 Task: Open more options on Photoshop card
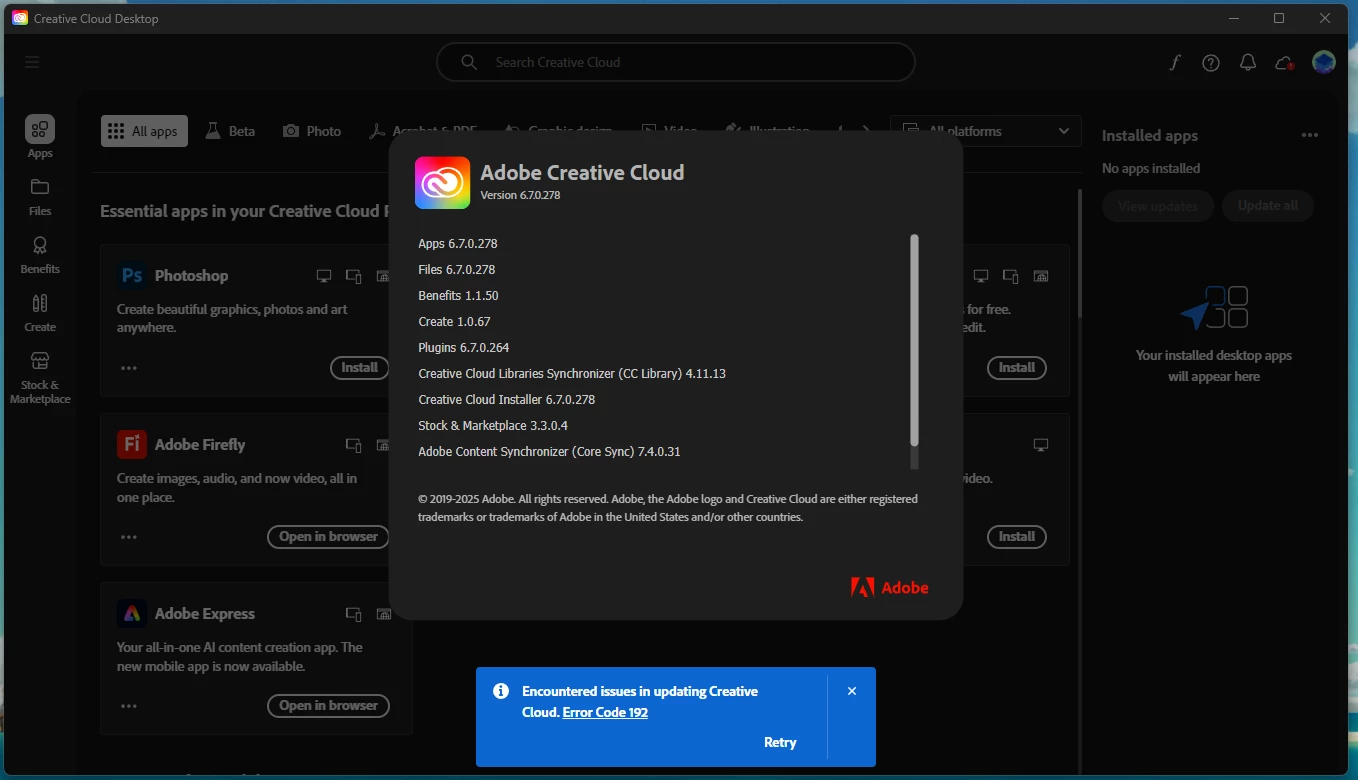tap(129, 368)
